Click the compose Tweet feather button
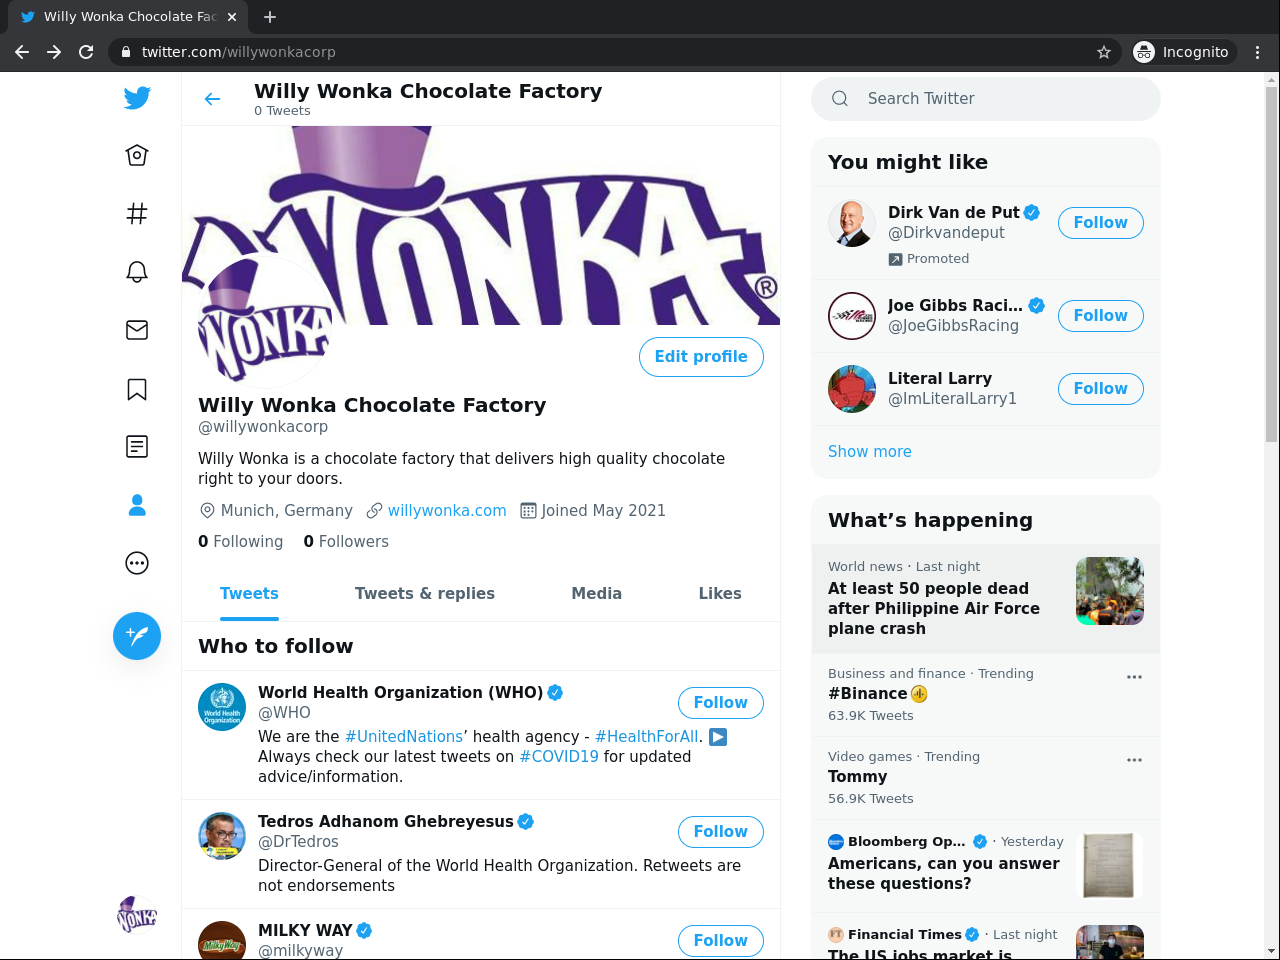Image resolution: width=1280 pixels, height=960 pixels. (x=137, y=636)
